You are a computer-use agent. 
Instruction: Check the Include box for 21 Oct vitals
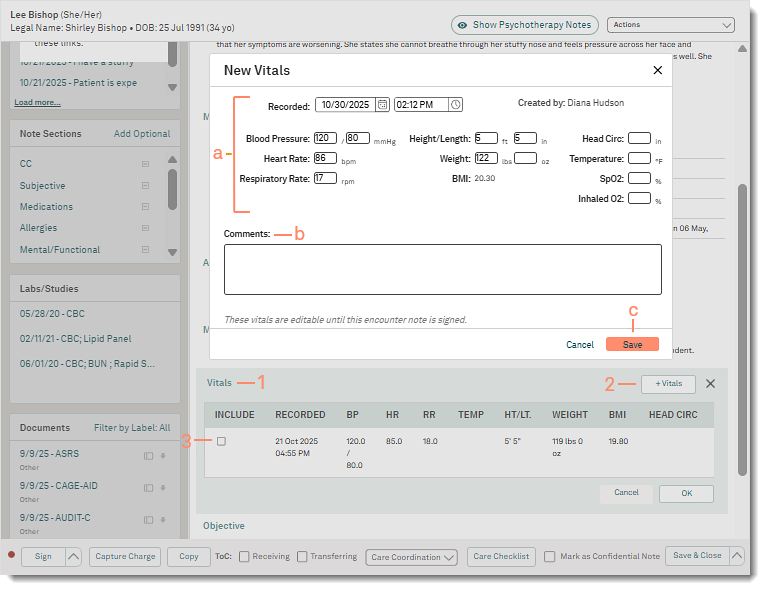pos(221,441)
